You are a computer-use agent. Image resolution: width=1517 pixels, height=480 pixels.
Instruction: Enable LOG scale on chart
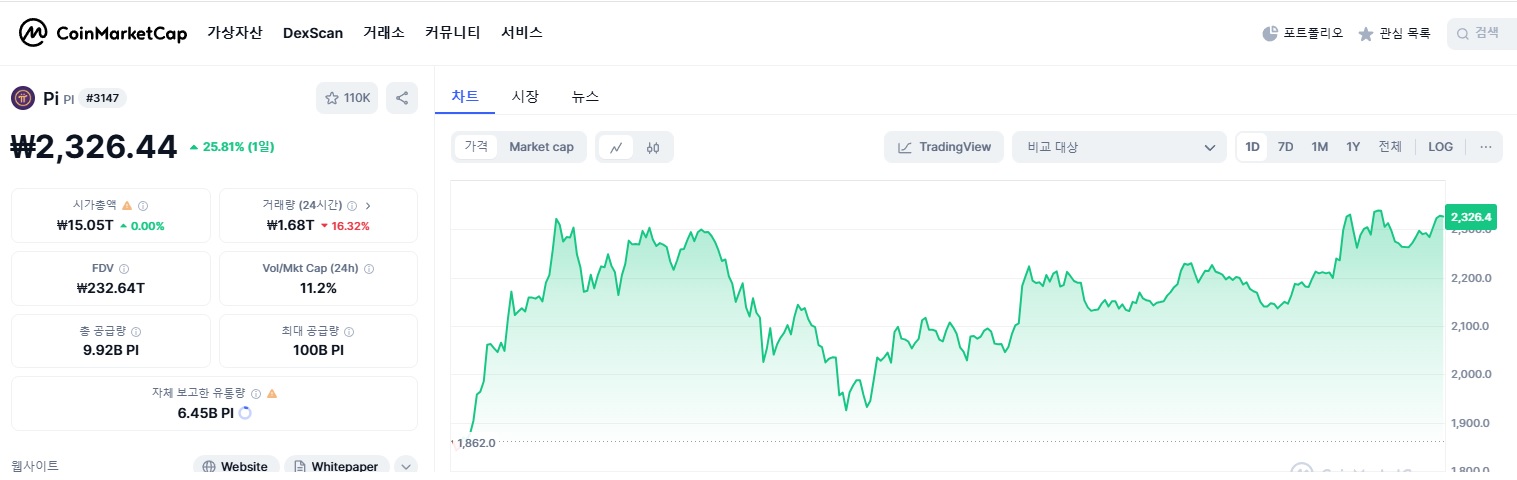coord(1440,147)
